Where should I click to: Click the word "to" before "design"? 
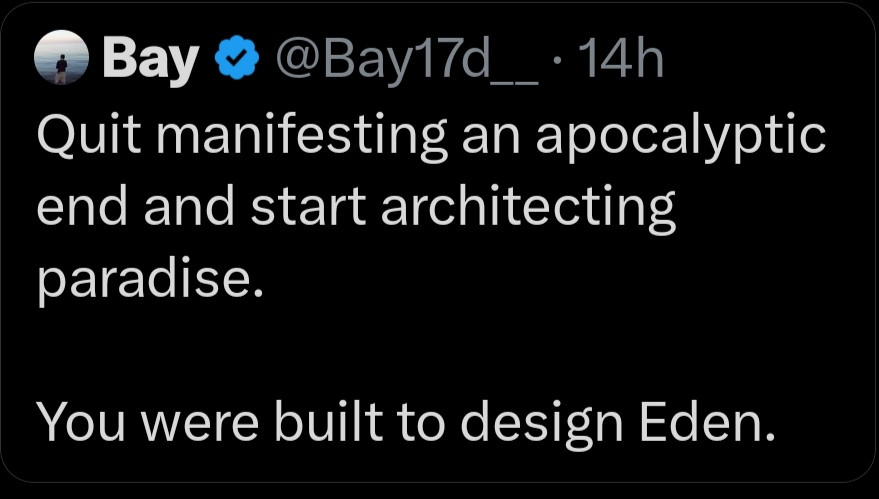(429, 427)
